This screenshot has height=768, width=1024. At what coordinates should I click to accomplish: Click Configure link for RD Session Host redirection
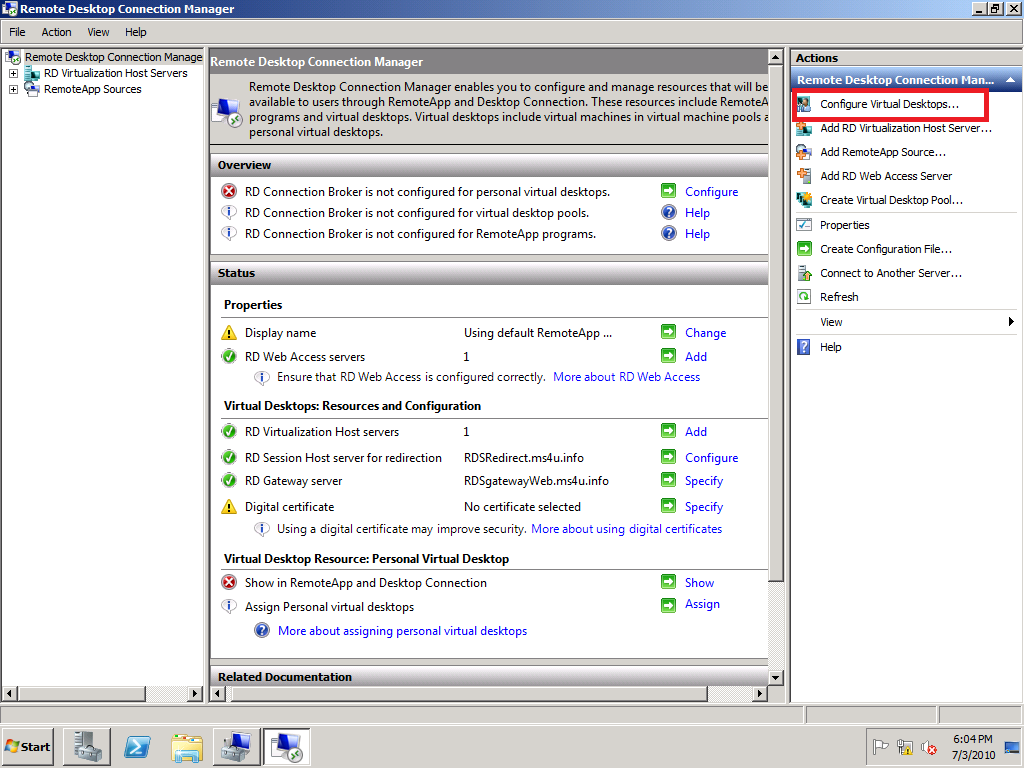point(711,458)
